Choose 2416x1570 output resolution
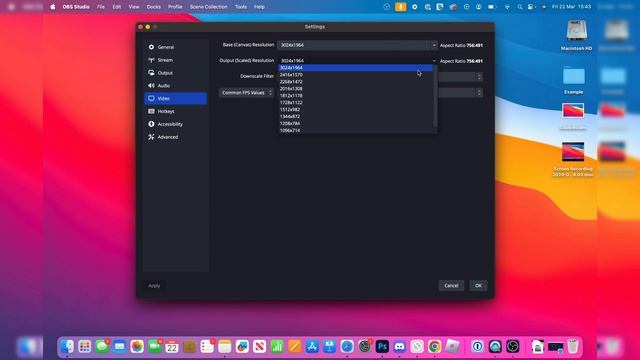The width and height of the screenshot is (640, 360). pos(356,75)
